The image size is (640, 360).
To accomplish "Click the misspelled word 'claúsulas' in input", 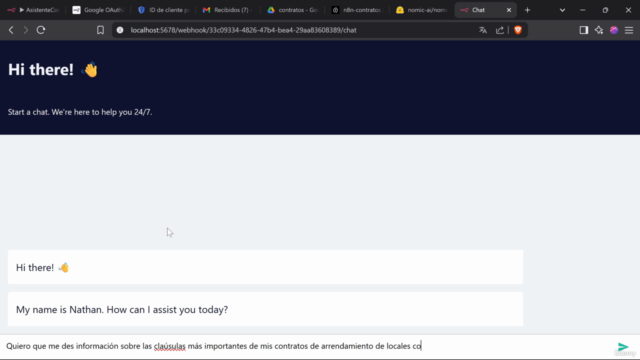I will coord(169,346).
